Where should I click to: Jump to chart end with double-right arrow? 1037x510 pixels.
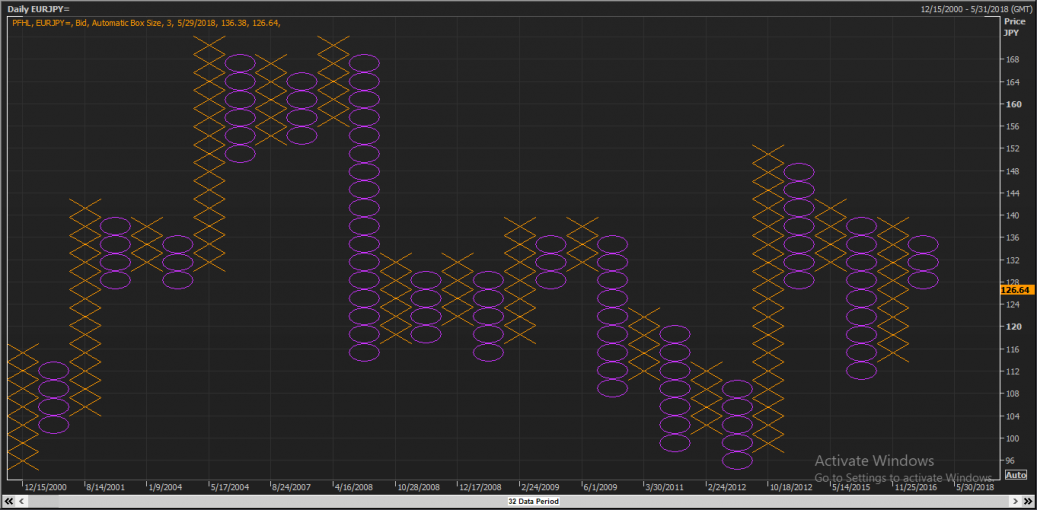[x=1026, y=500]
